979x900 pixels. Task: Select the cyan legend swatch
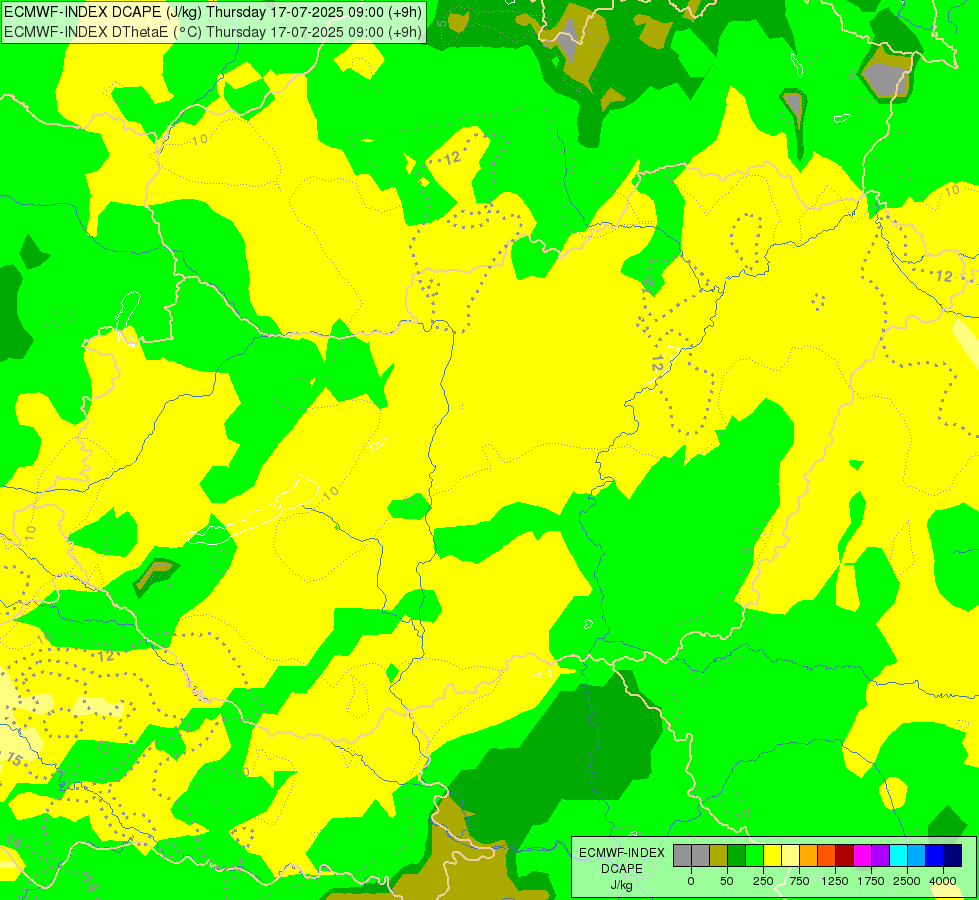[x=899, y=856]
